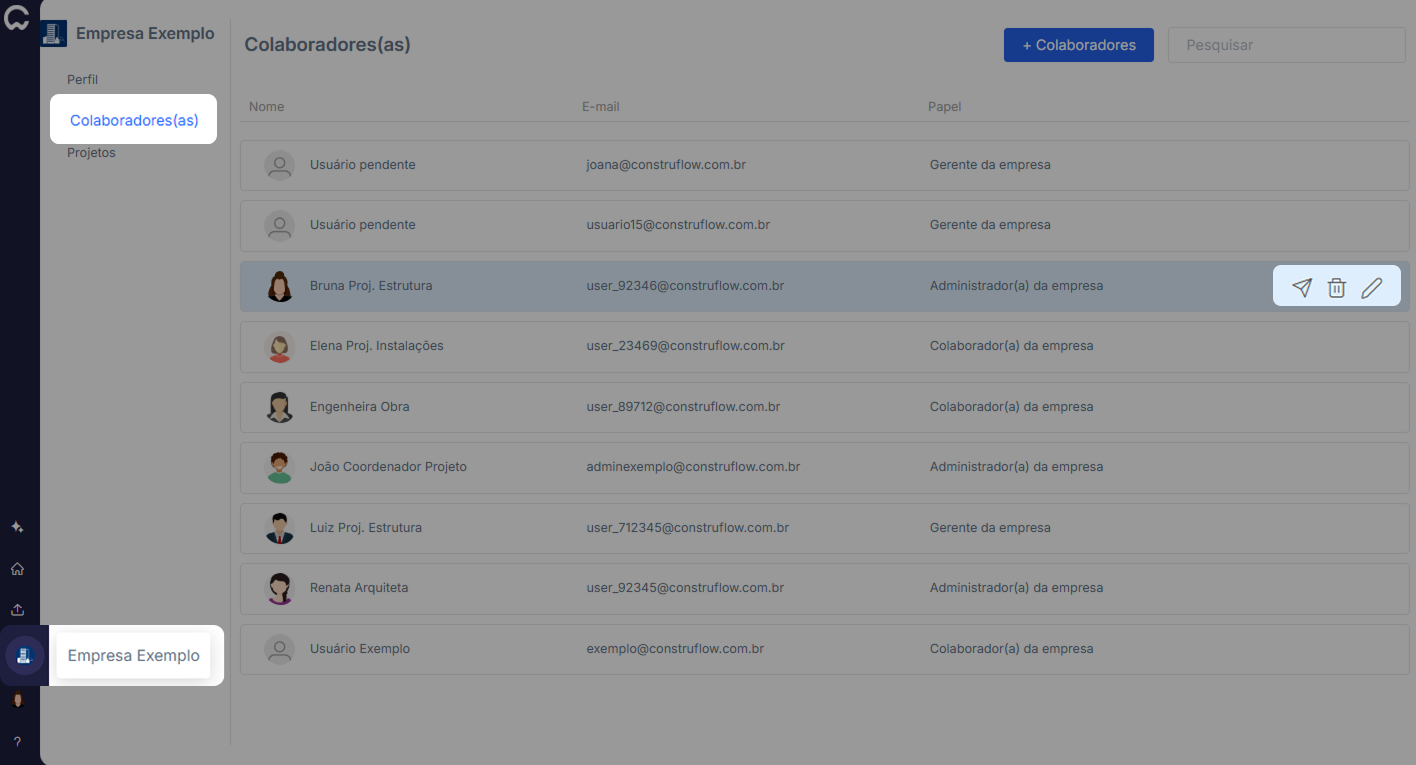Open the AI sparkle icon in sidebar
Image resolution: width=1416 pixels, height=765 pixels.
[17, 527]
